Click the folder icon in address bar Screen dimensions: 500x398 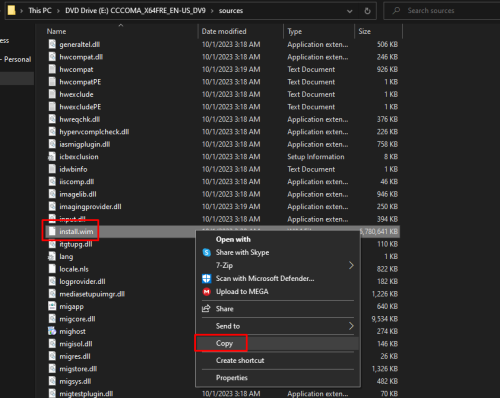pyautogui.click(x=12, y=10)
